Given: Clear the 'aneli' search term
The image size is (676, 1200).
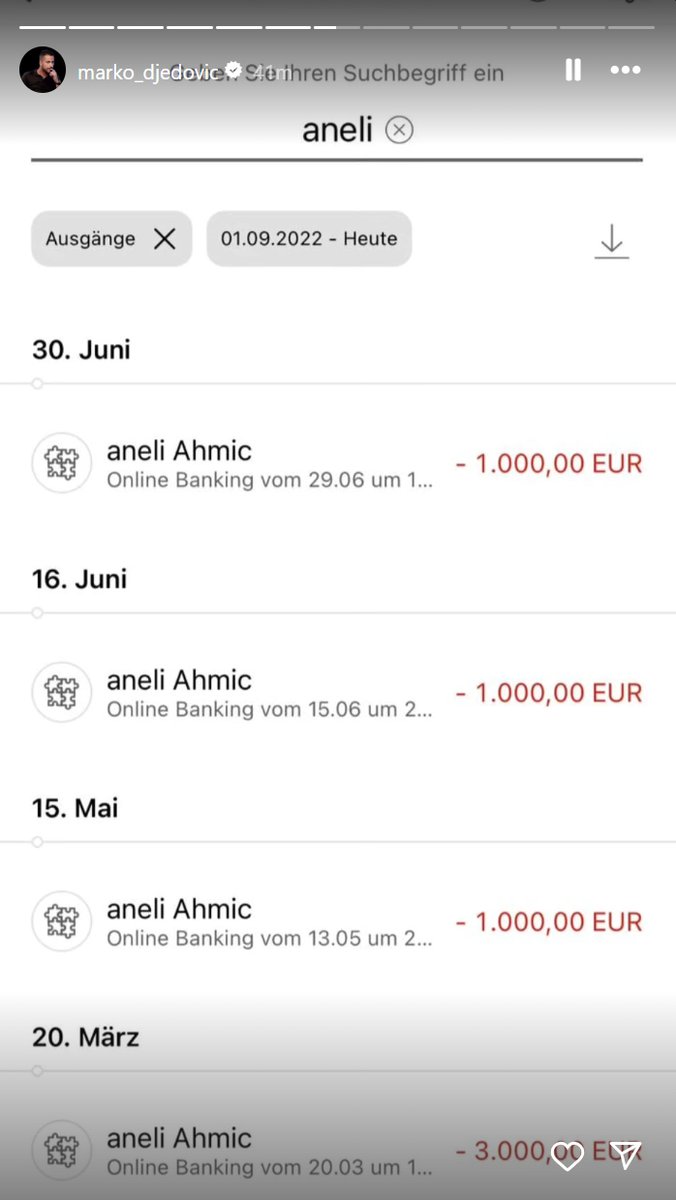Looking at the screenshot, I should coord(399,130).
